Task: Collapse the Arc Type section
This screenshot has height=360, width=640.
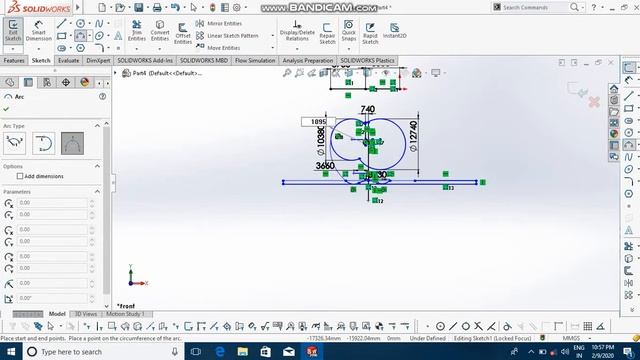Action: (97, 126)
